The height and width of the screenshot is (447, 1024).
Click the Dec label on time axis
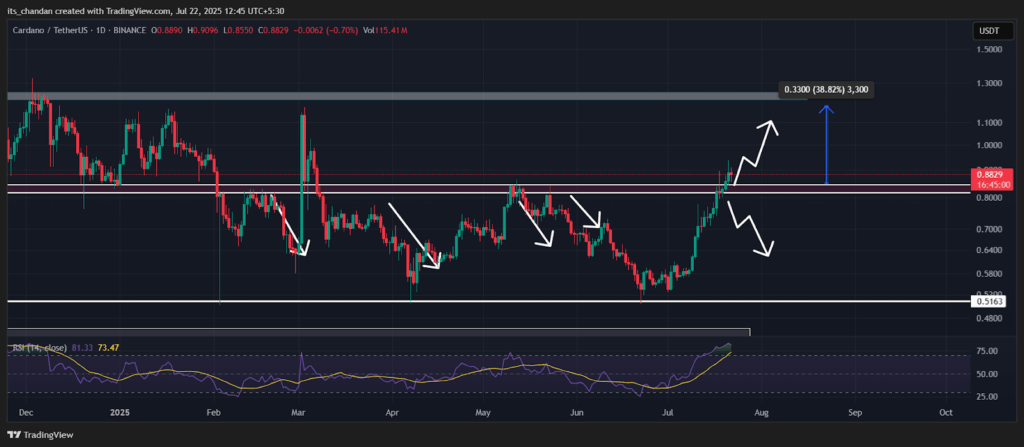pyautogui.click(x=27, y=413)
